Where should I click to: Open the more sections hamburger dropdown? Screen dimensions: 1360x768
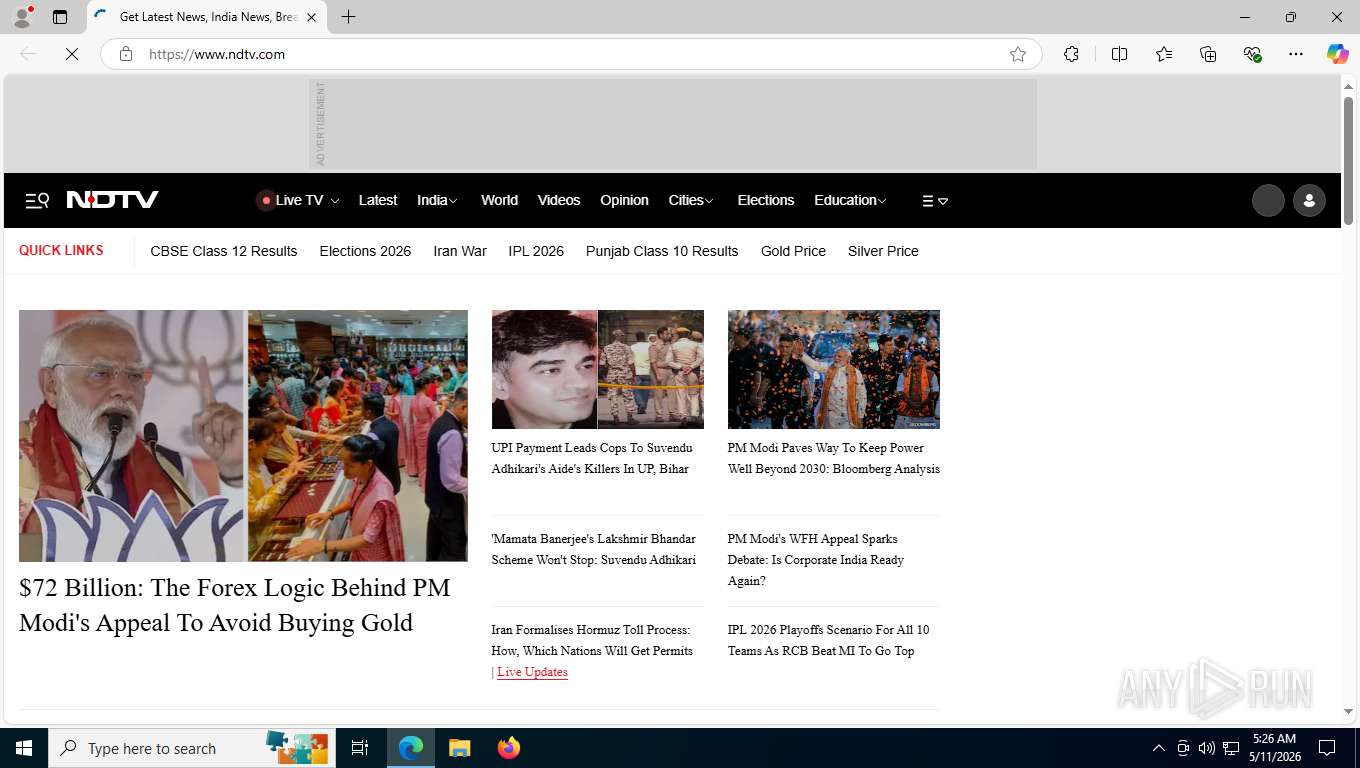click(x=935, y=201)
